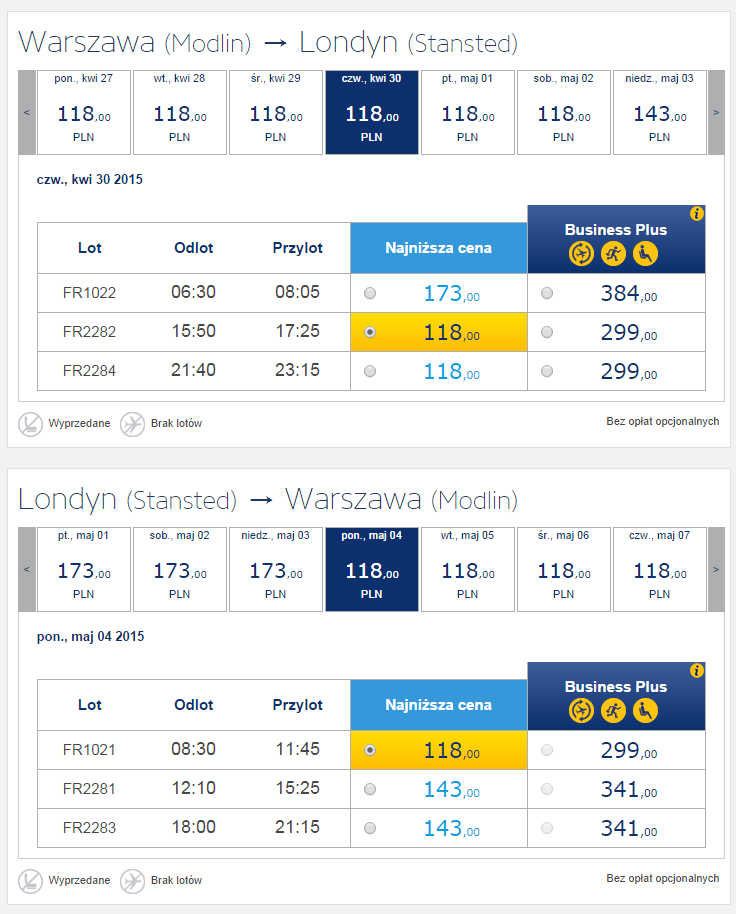The width and height of the screenshot is (736, 914).
Task: Select lowest fare 143,00 for flight FR2281
Action: tap(370, 789)
